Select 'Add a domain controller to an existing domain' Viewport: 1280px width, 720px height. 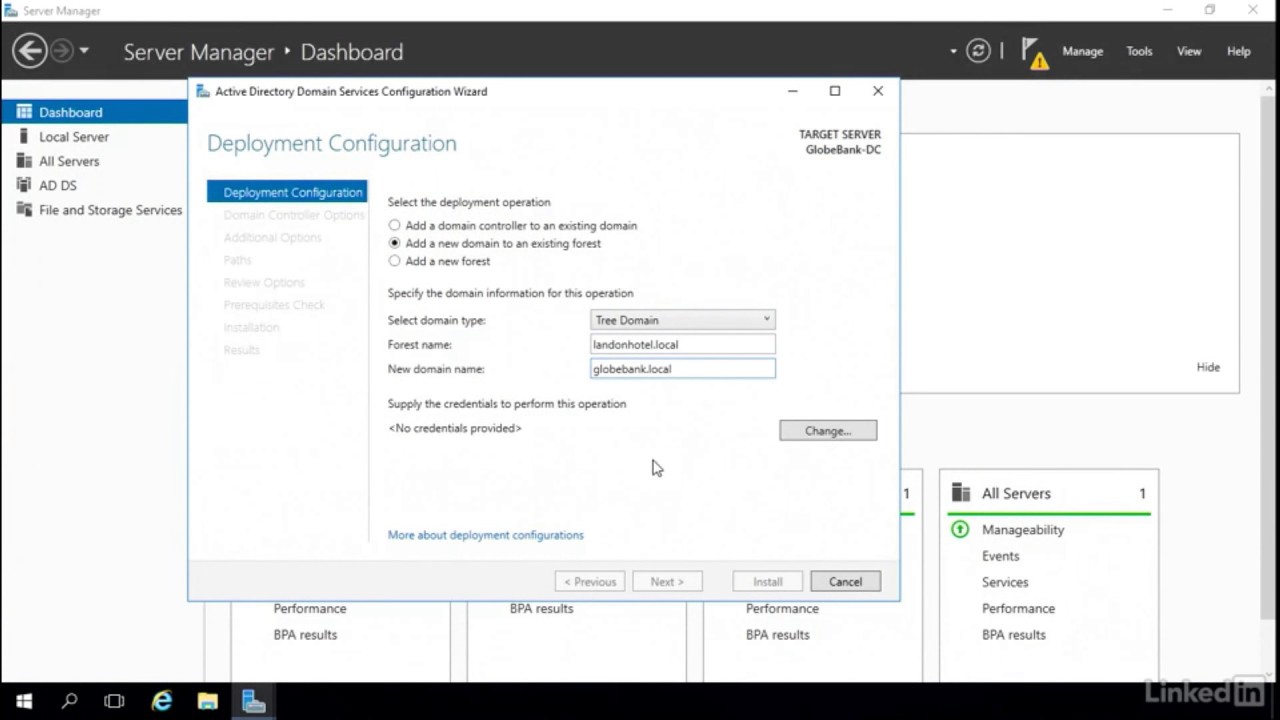[512, 226]
